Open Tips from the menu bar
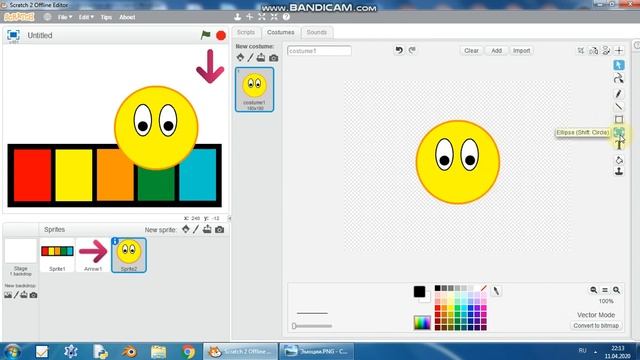Screen dimensions: 640x360 point(106,17)
